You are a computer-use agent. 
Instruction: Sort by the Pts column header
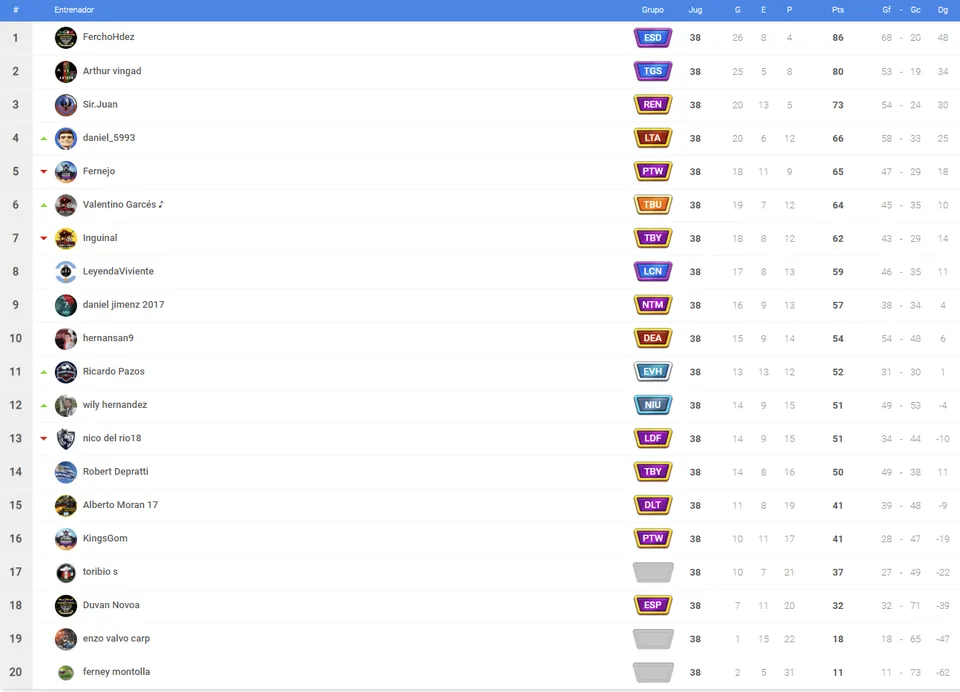[838, 10]
